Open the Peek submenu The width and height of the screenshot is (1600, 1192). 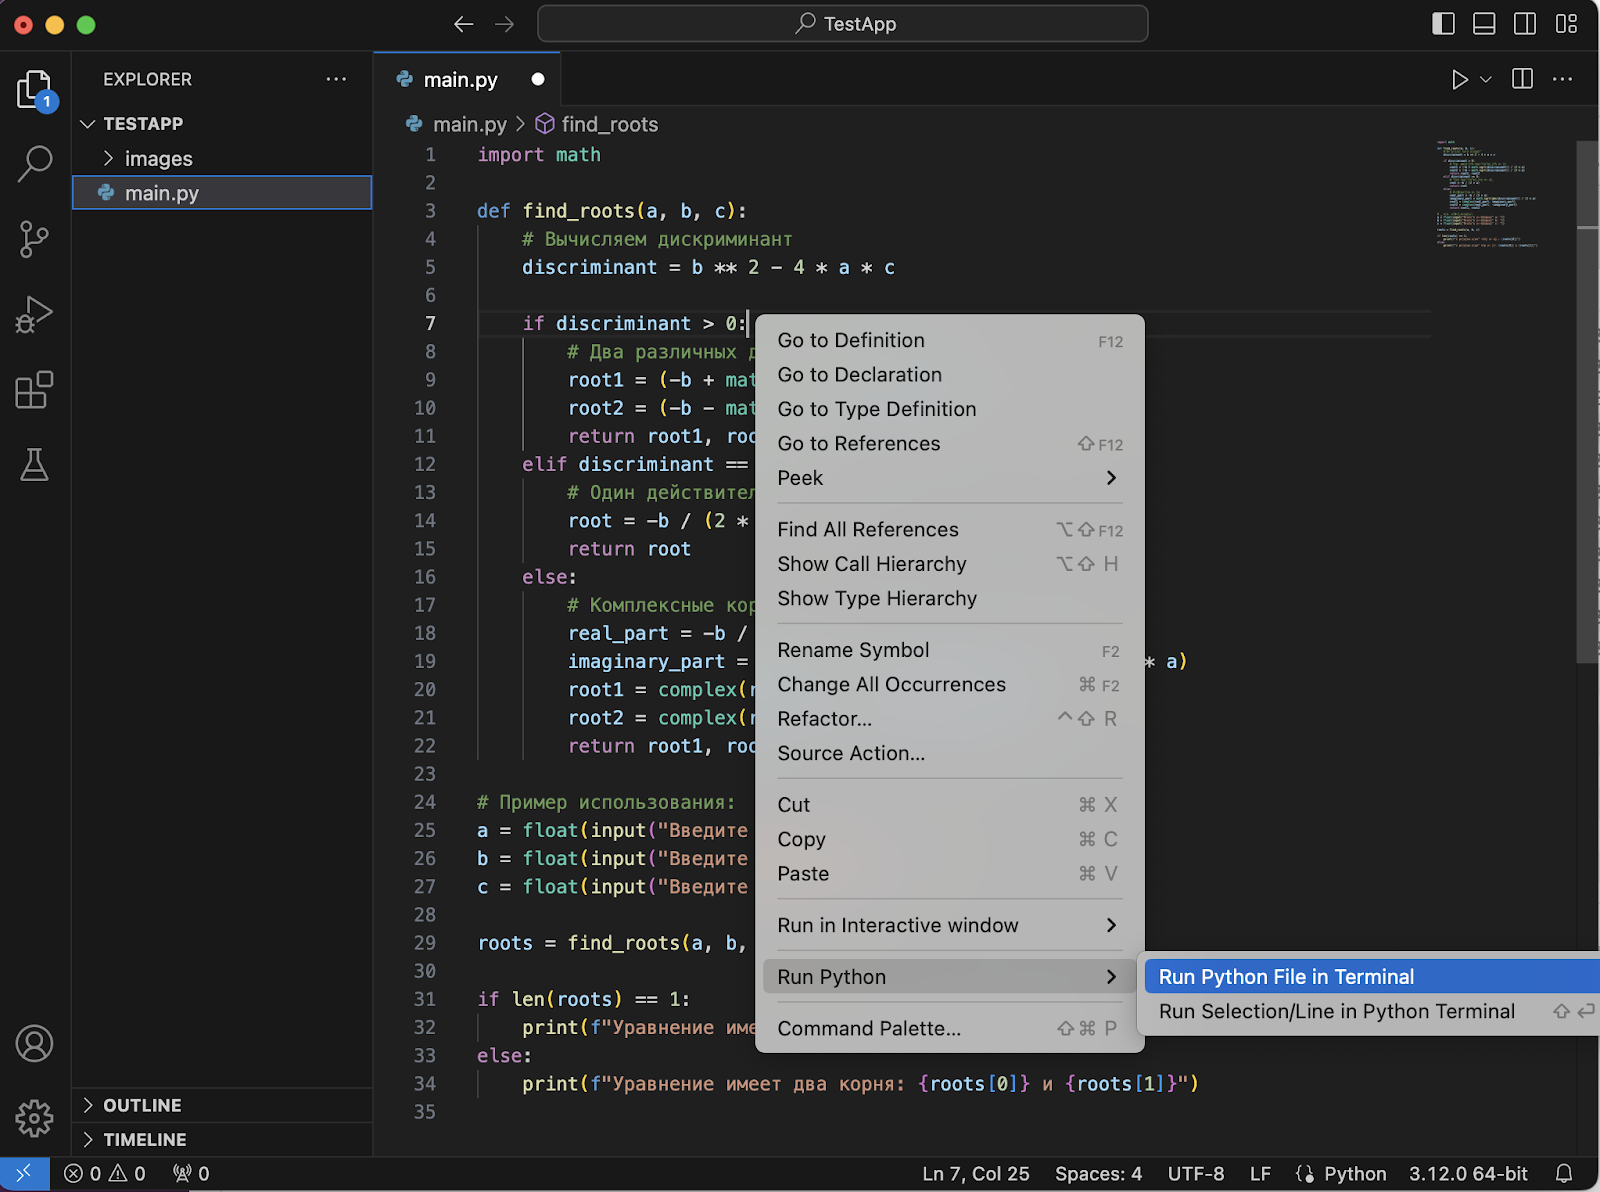949,478
